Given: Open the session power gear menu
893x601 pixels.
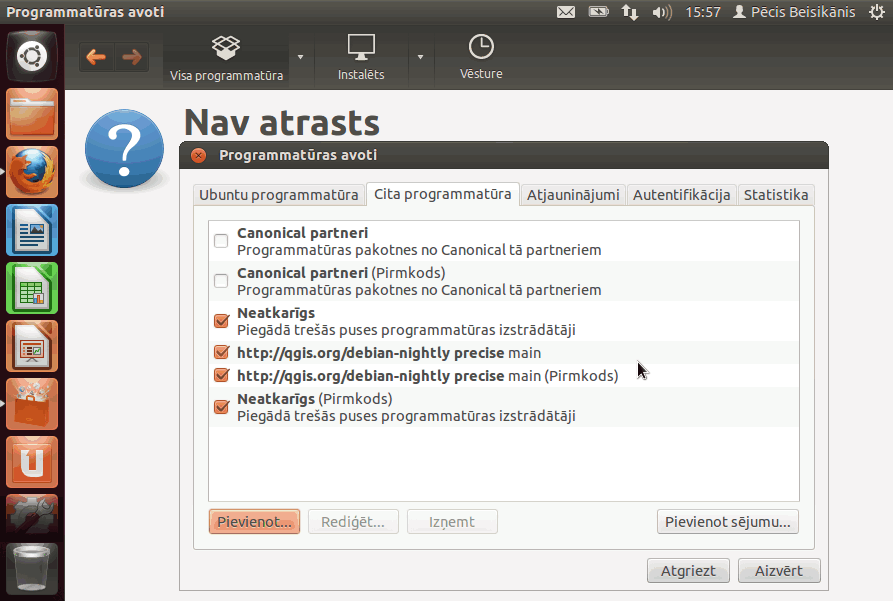Looking at the screenshot, I should 877,12.
